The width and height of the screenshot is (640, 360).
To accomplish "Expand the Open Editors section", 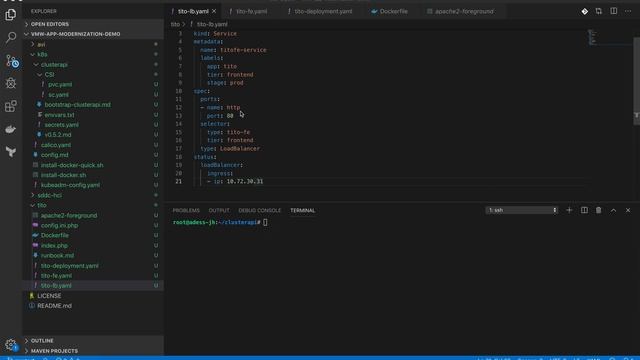I will (x=93, y=24).
